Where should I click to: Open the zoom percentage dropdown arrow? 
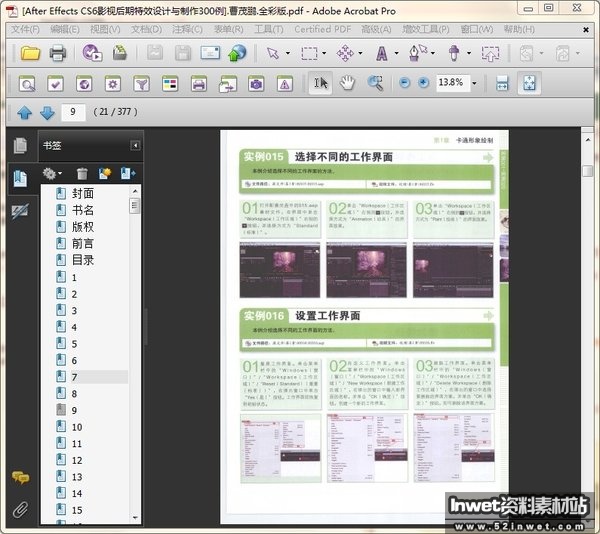(474, 83)
